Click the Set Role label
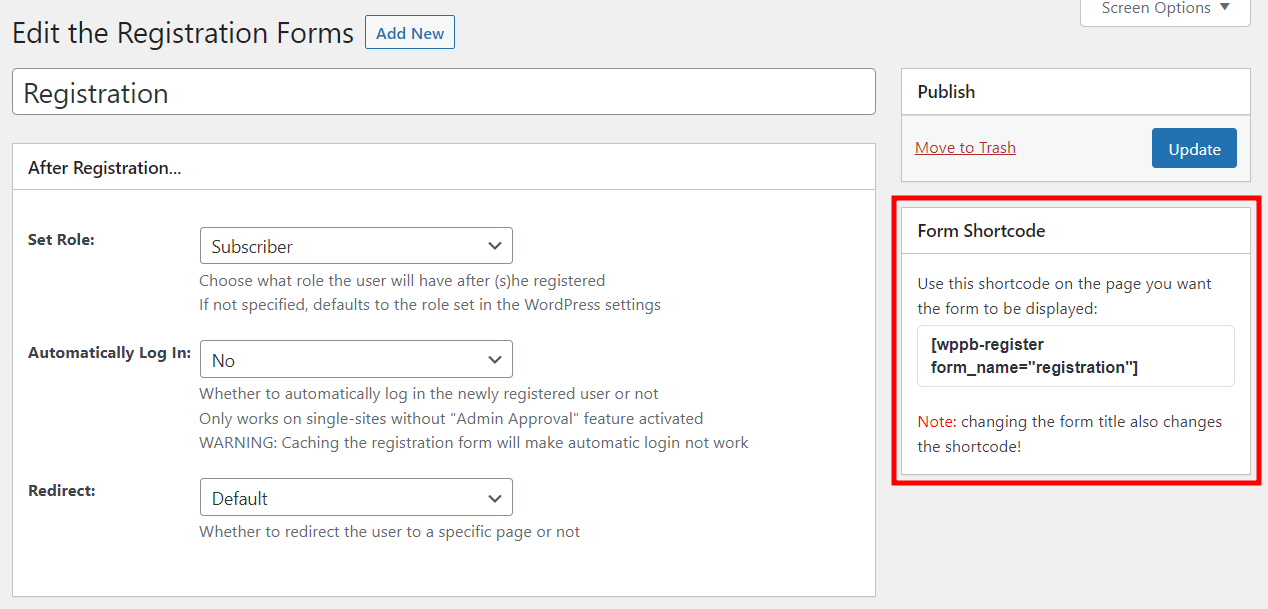Image resolution: width=1268 pixels, height=609 pixels. click(x=61, y=240)
